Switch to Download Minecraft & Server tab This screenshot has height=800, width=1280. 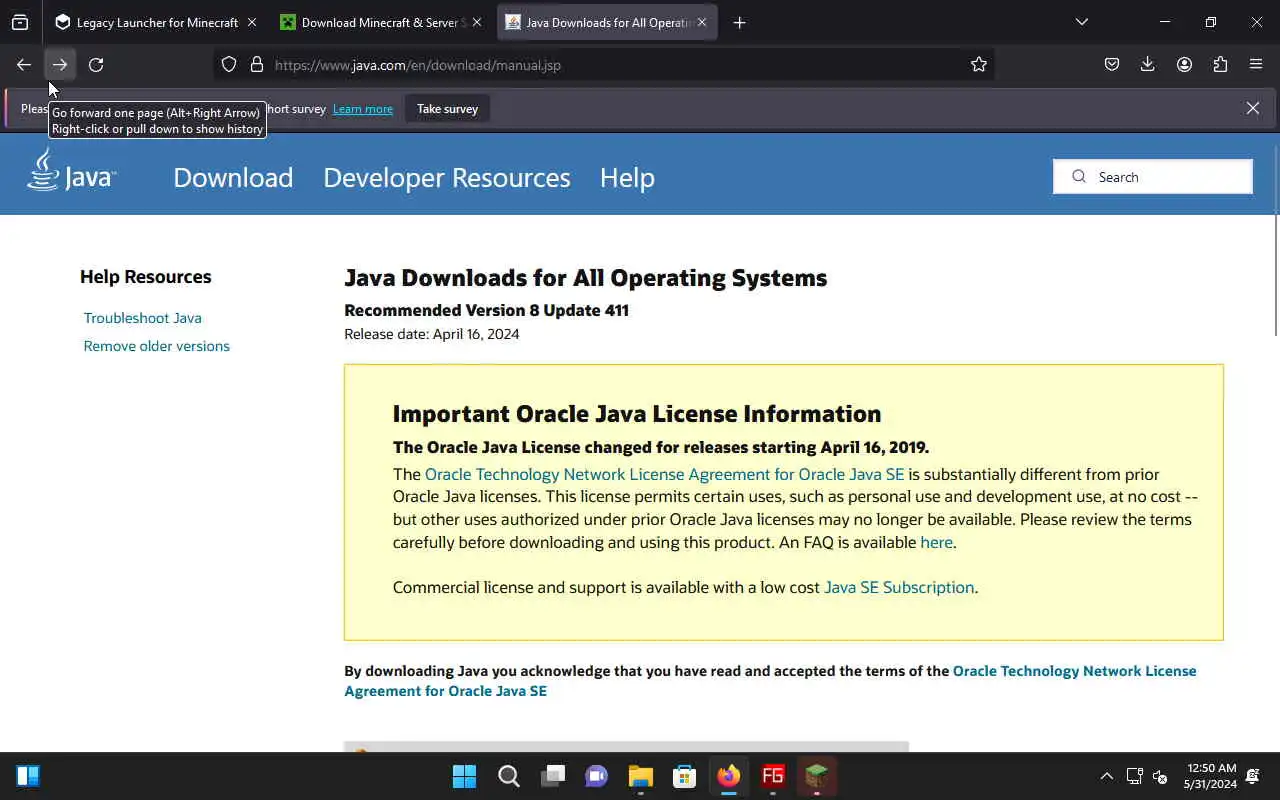382,22
